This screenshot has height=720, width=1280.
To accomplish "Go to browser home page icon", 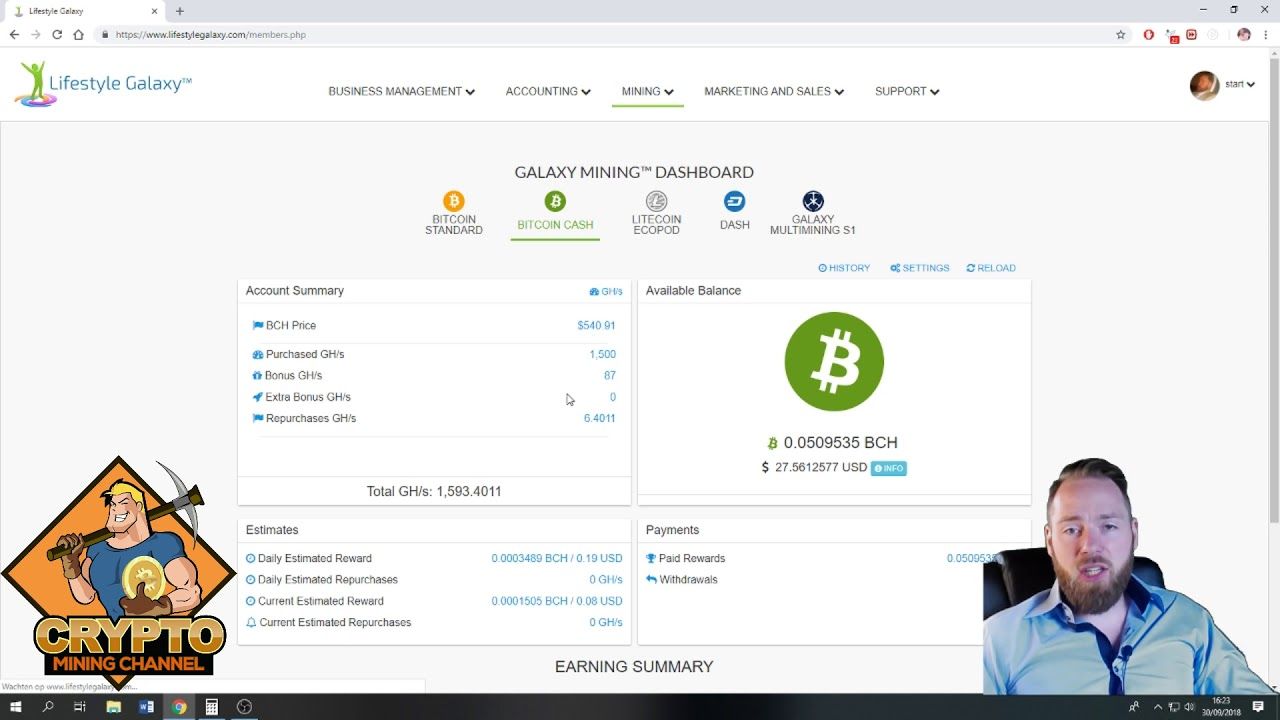I will (x=78, y=34).
